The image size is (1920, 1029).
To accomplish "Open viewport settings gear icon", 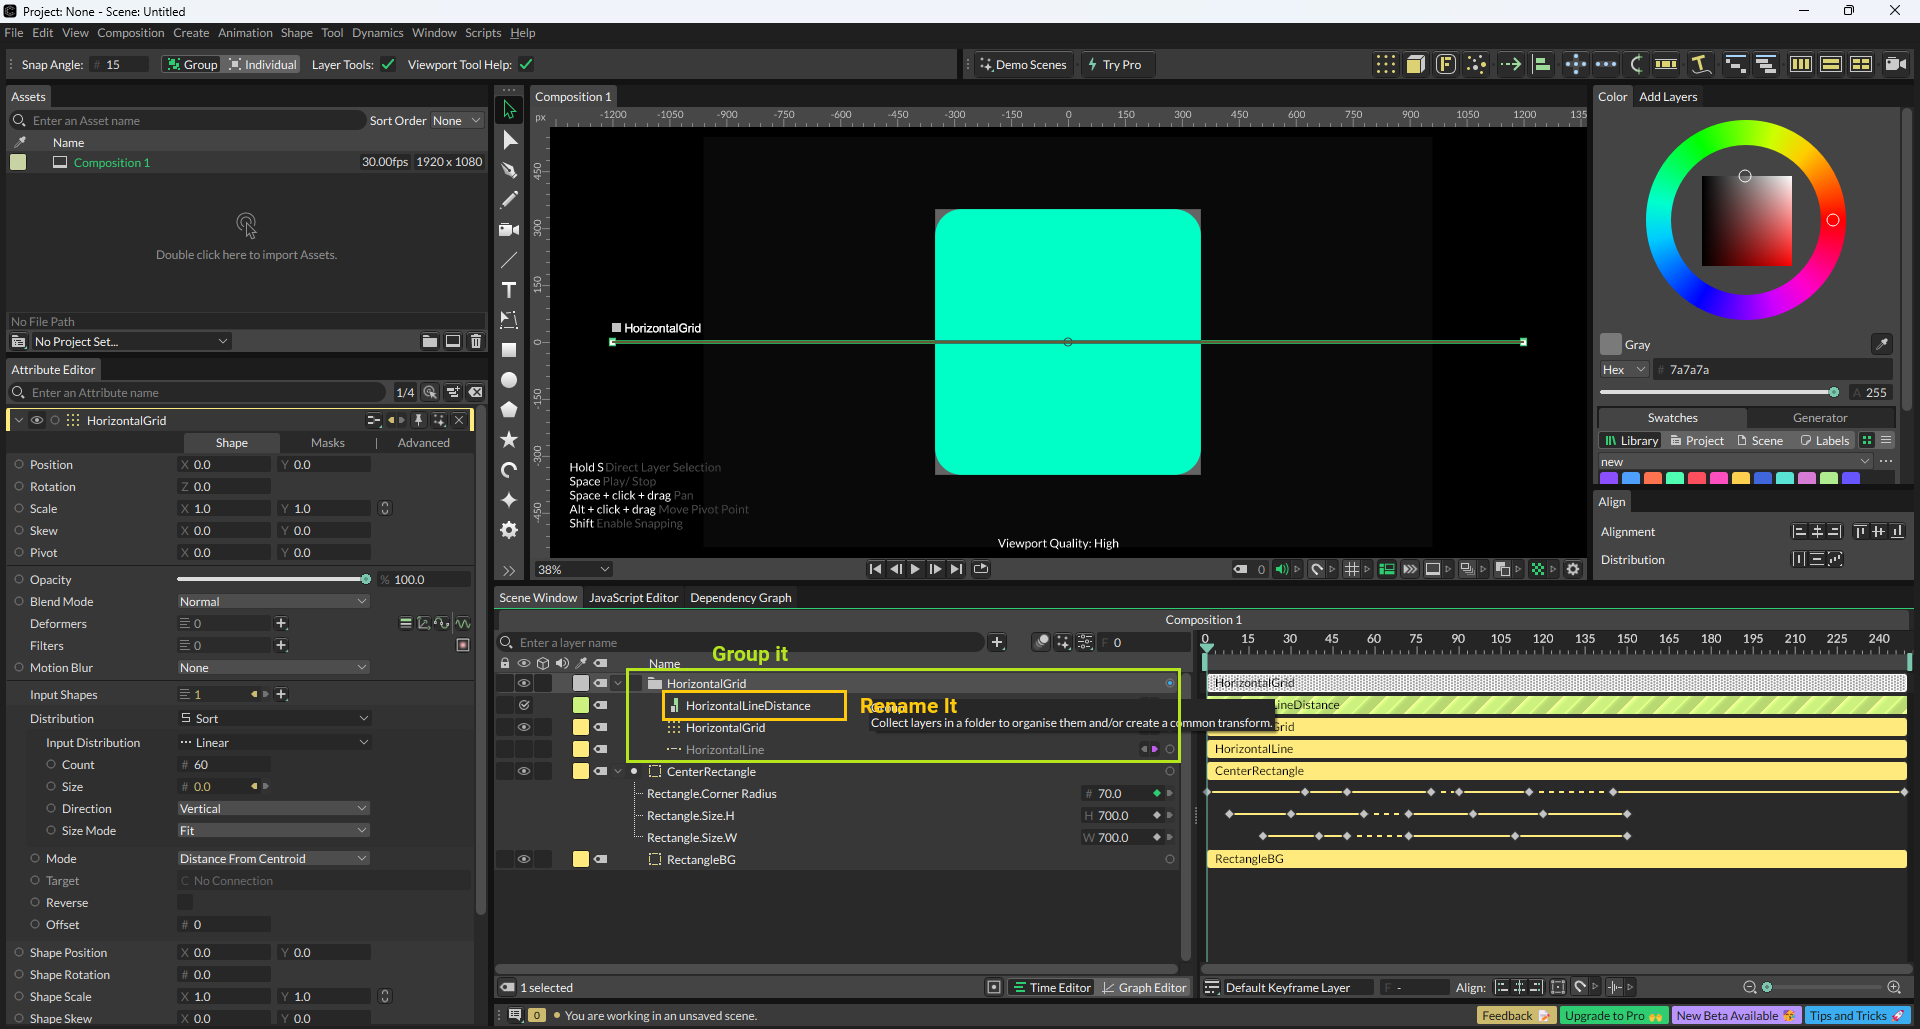I will (x=1573, y=569).
